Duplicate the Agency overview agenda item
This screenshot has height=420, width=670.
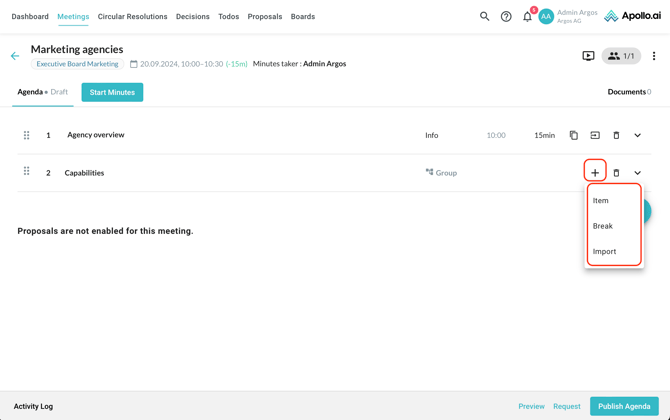(x=574, y=135)
